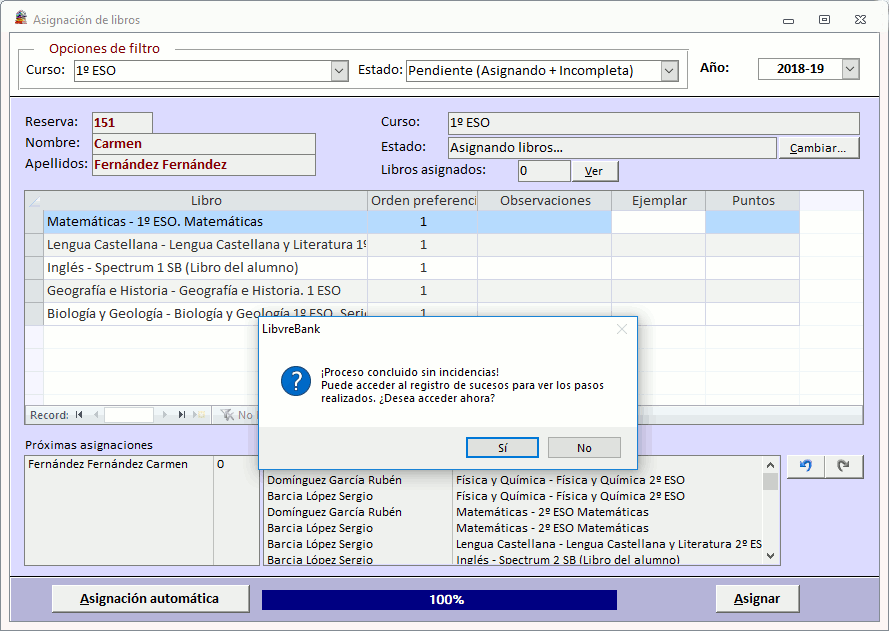Image resolution: width=889 pixels, height=631 pixels.
Task: Click the redo arrow icon
Action: coord(842,466)
